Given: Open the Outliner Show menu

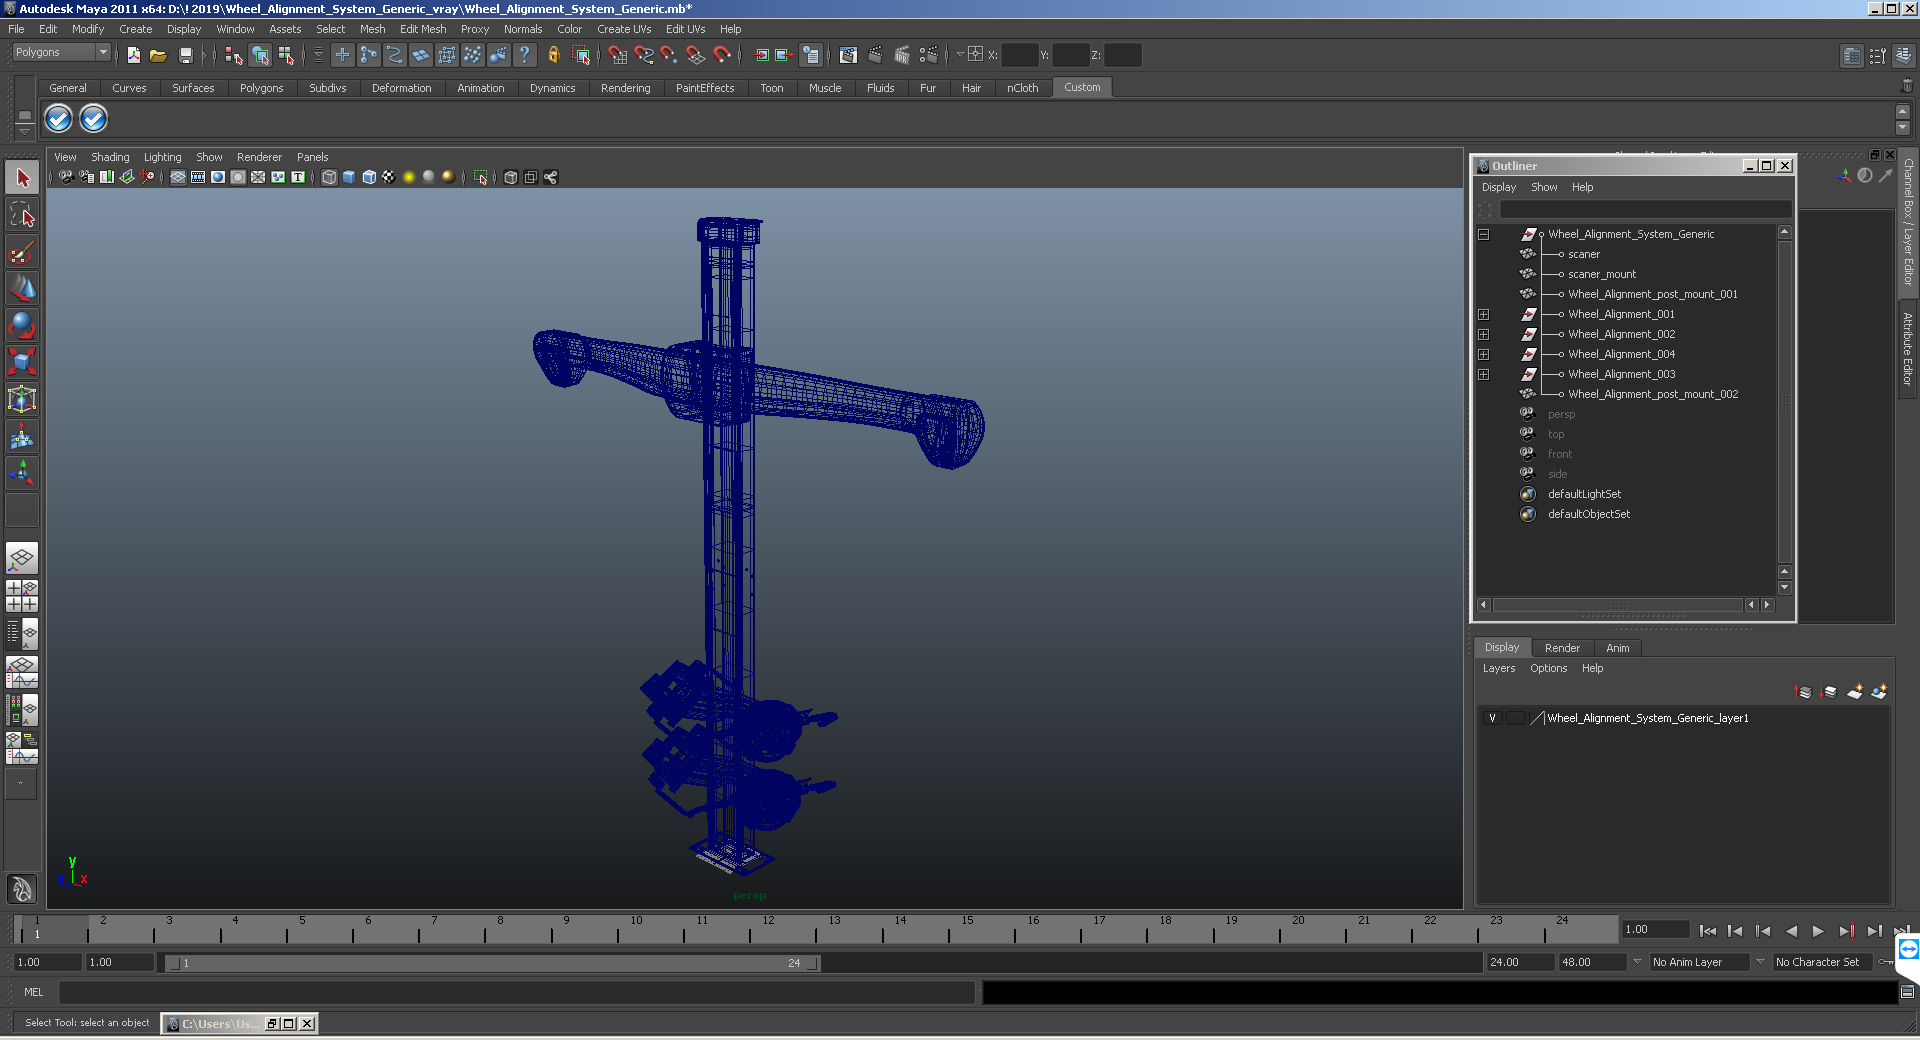Looking at the screenshot, I should 1544,187.
